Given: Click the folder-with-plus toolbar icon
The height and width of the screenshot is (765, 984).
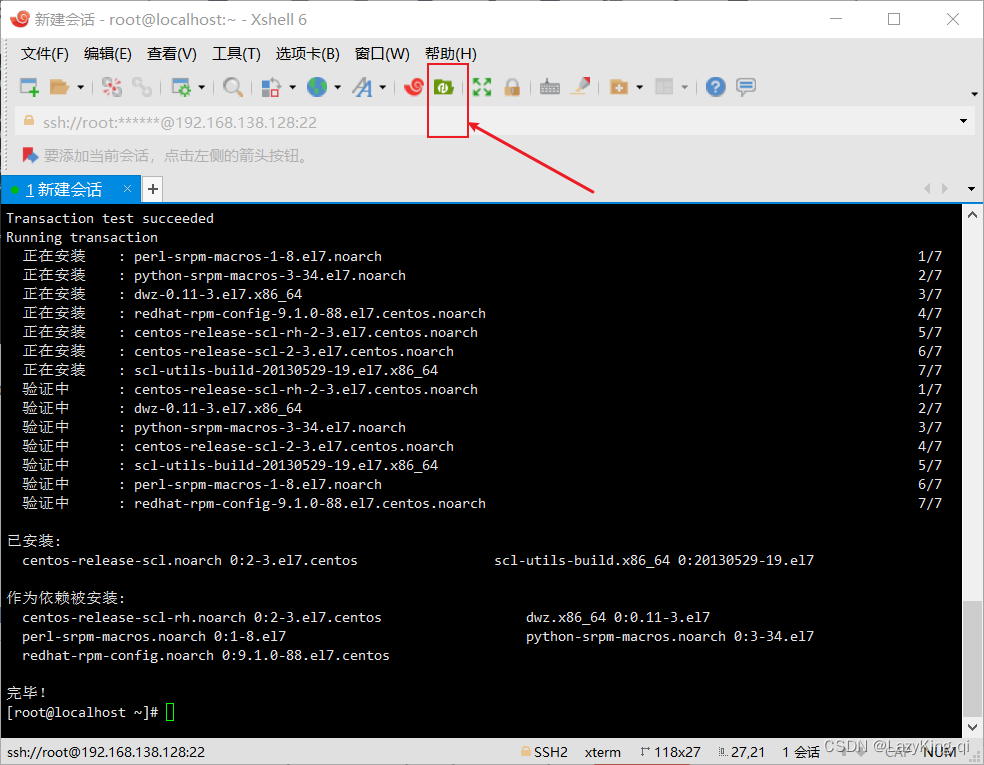Looking at the screenshot, I should click(619, 87).
